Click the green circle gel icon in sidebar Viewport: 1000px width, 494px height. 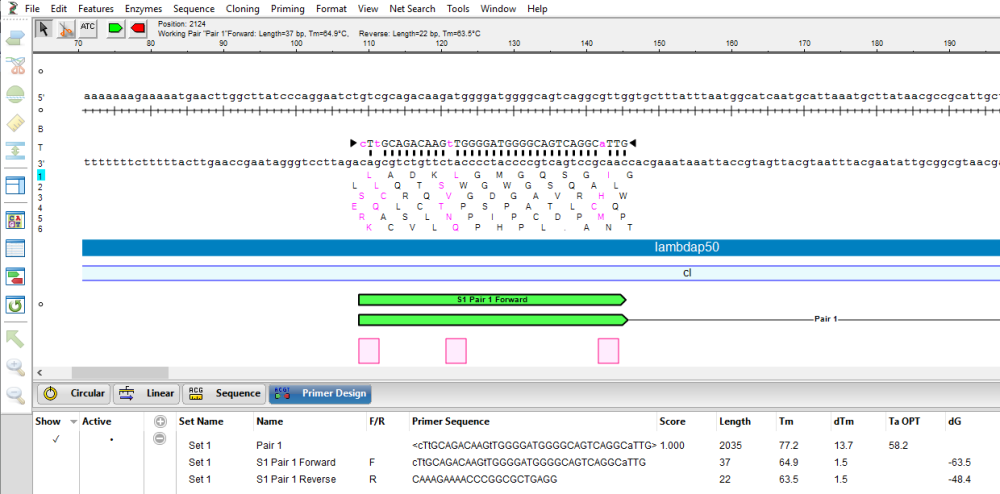click(15, 95)
